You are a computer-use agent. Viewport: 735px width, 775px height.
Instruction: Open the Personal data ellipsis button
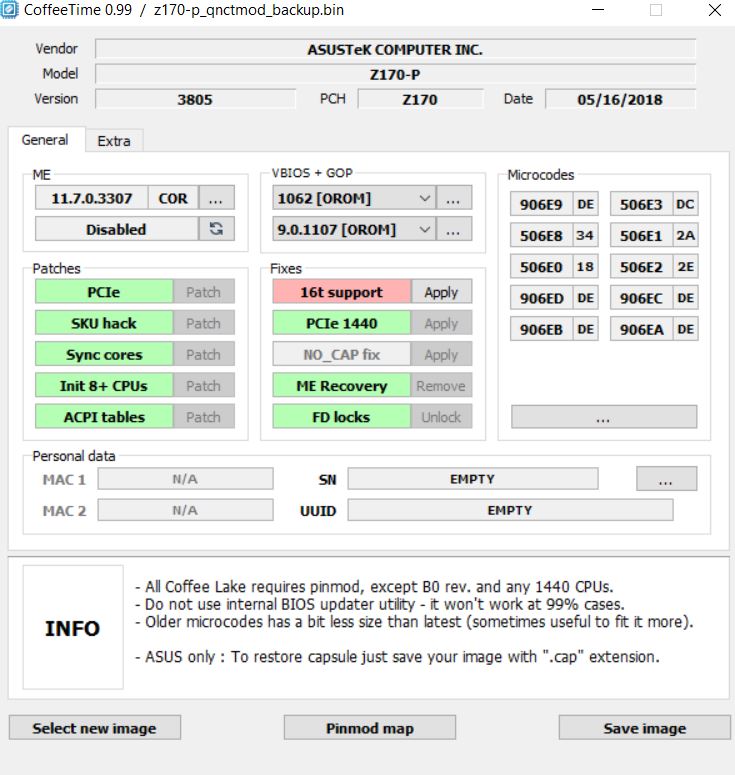(x=666, y=478)
